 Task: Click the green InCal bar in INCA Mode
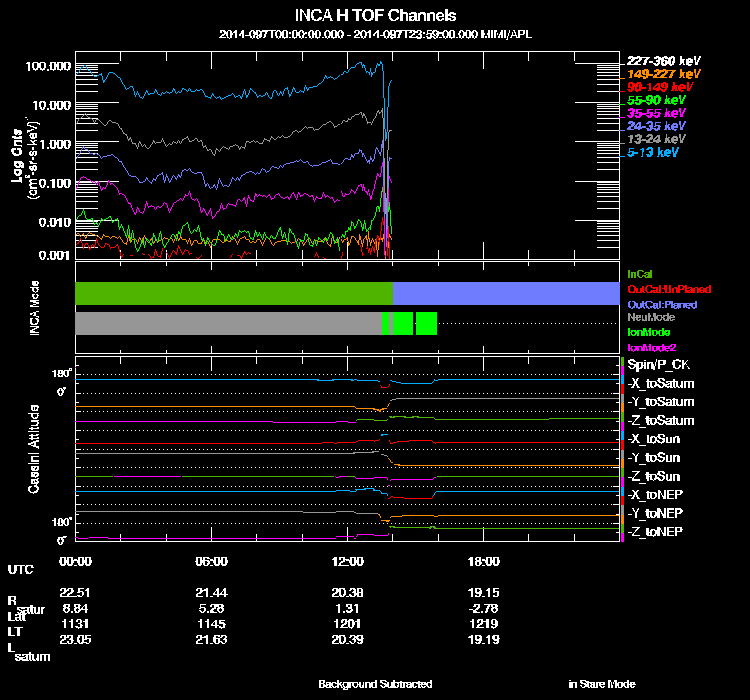[234, 293]
